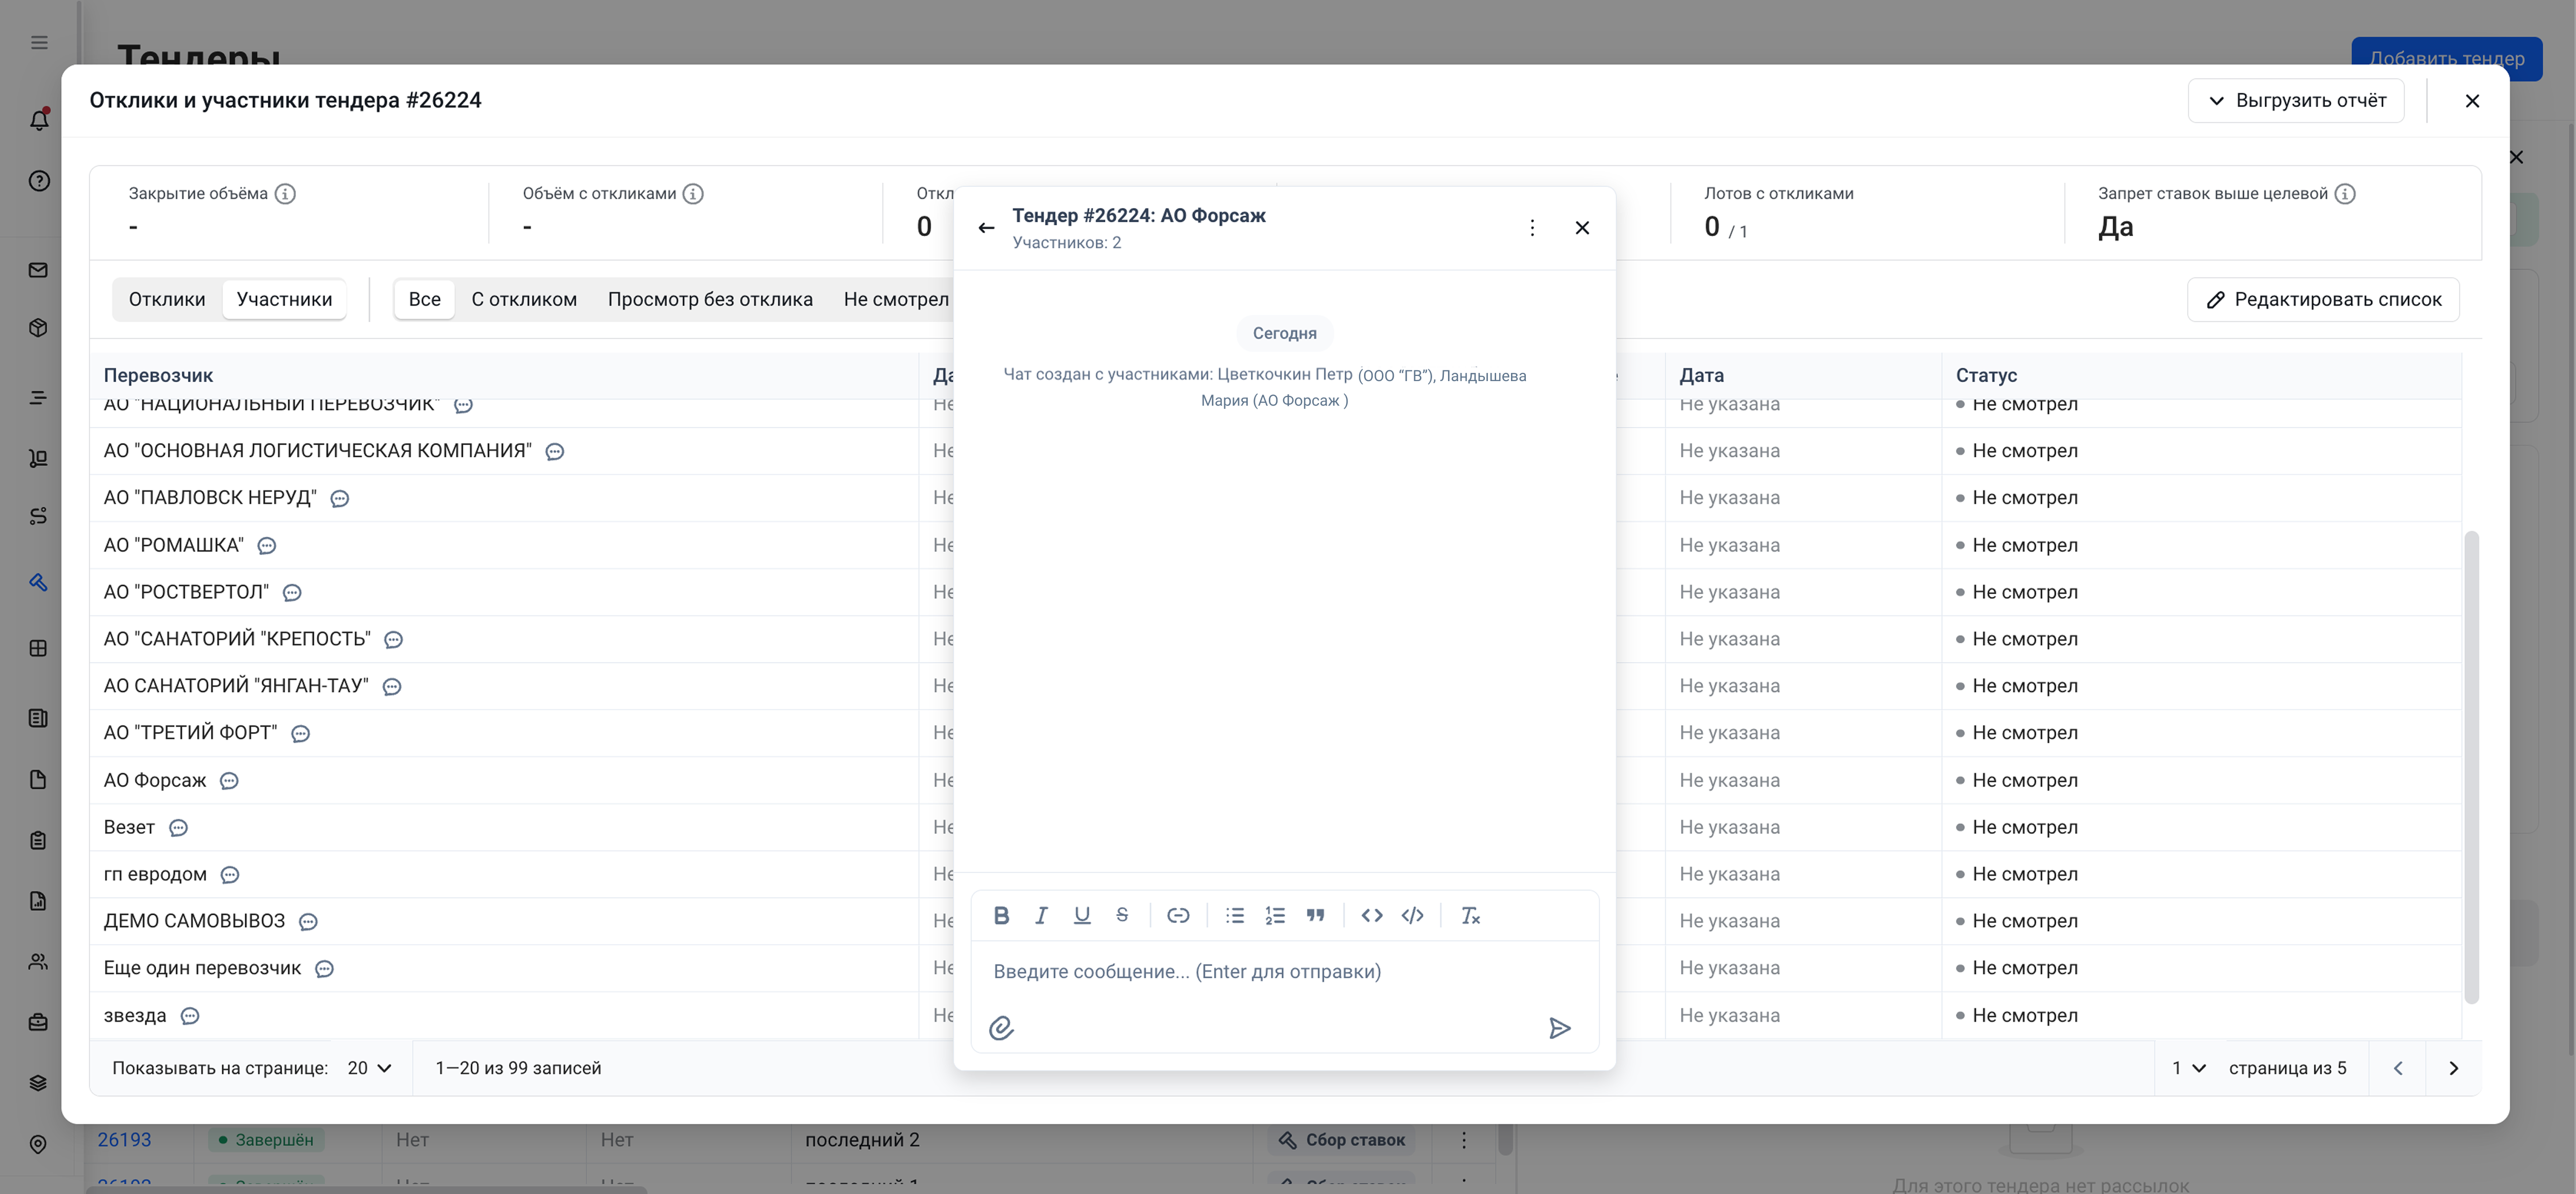Open users icon in the sidebar
The height and width of the screenshot is (1194, 2576).
pos(39,962)
